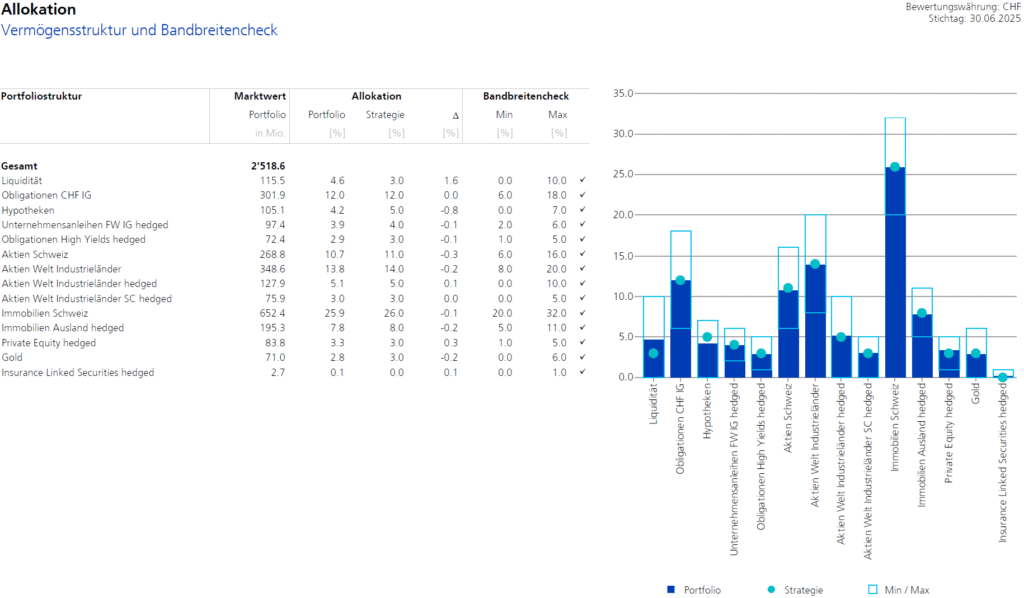Select the checkmark beside the Gold row

pos(581,358)
